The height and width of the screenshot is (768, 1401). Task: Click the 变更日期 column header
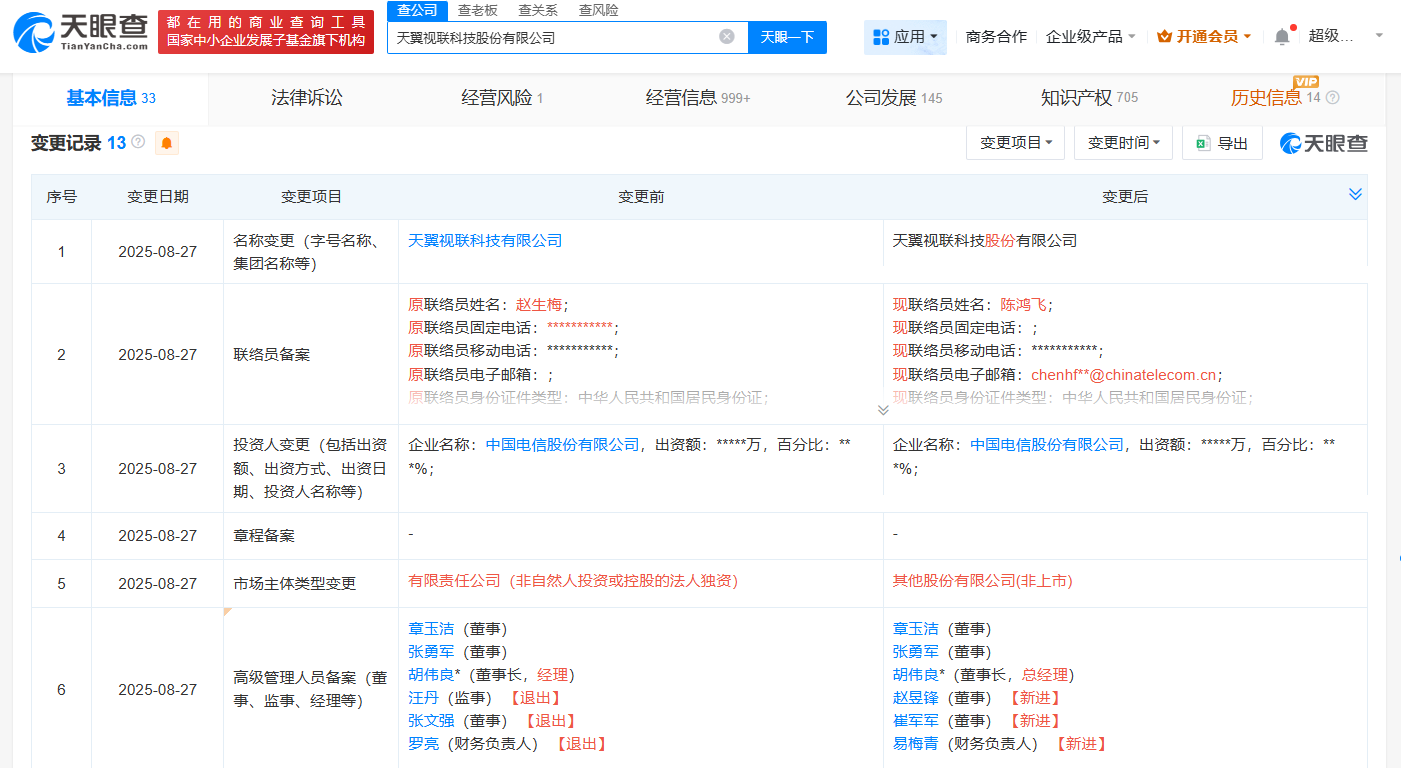(158, 197)
